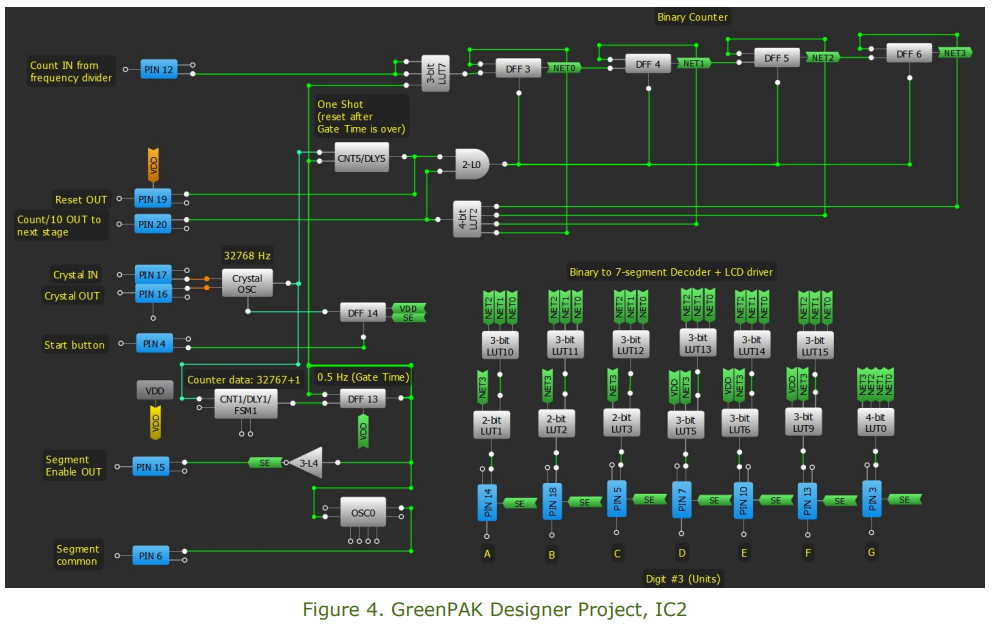Click the 3-bit LUT6 block
This screenshot has height=629, width=992.
click(740, 424)
